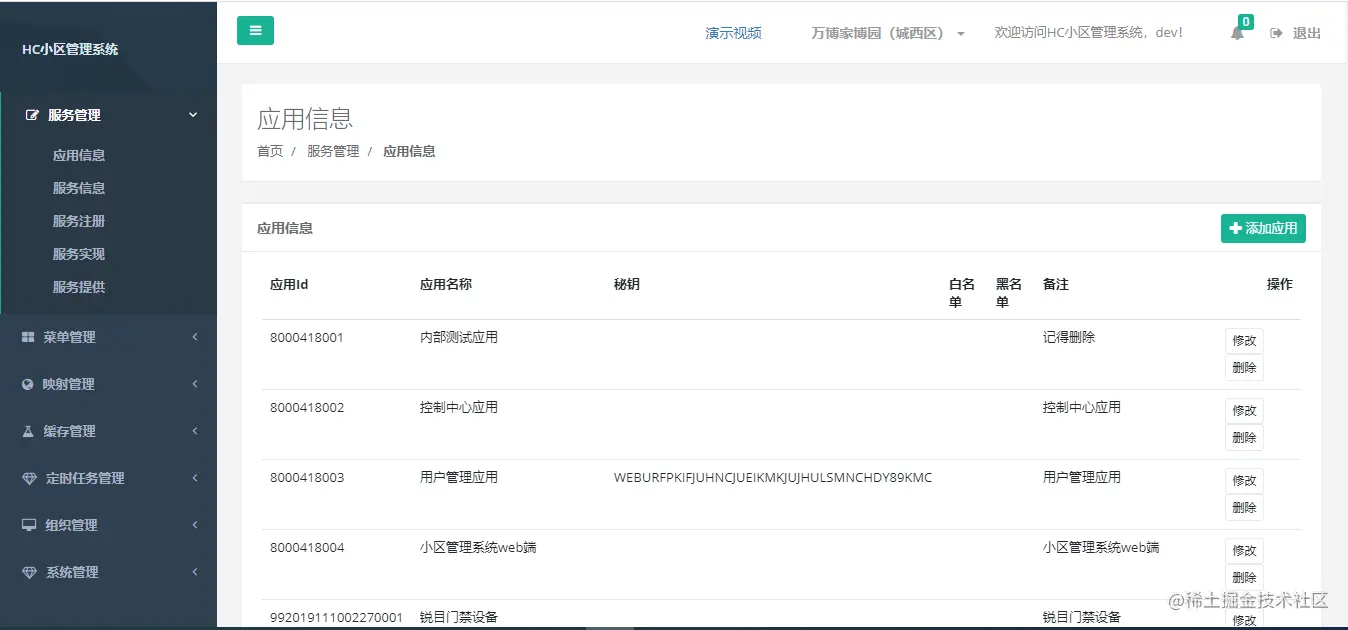Click 删除 for 用户管理应用 row
Screen dimensions: 1348x630
point(1244,507)
